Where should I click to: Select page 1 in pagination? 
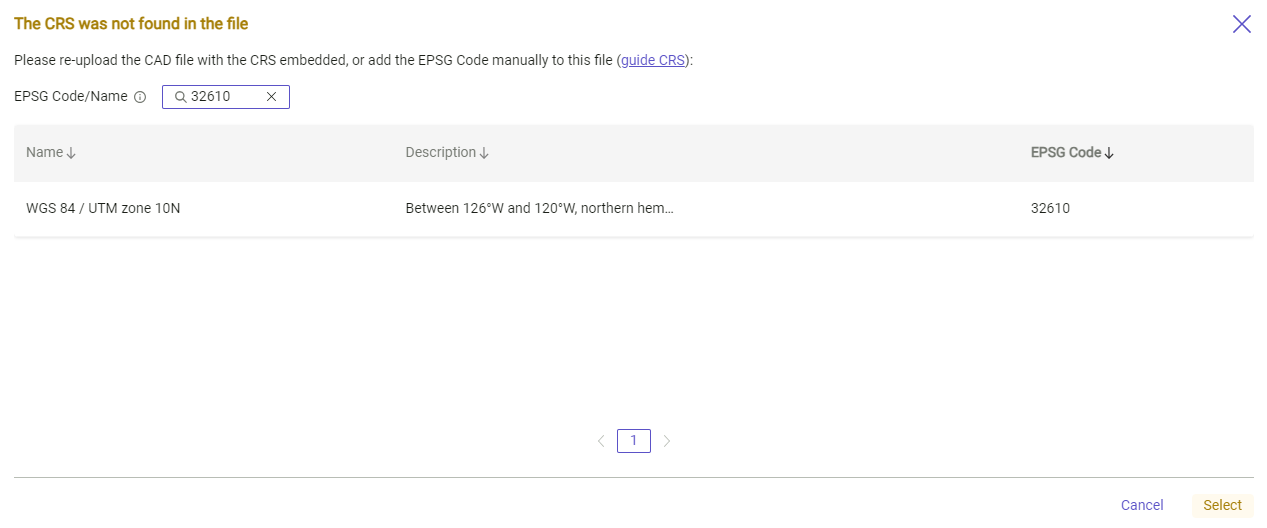point(634,441)
